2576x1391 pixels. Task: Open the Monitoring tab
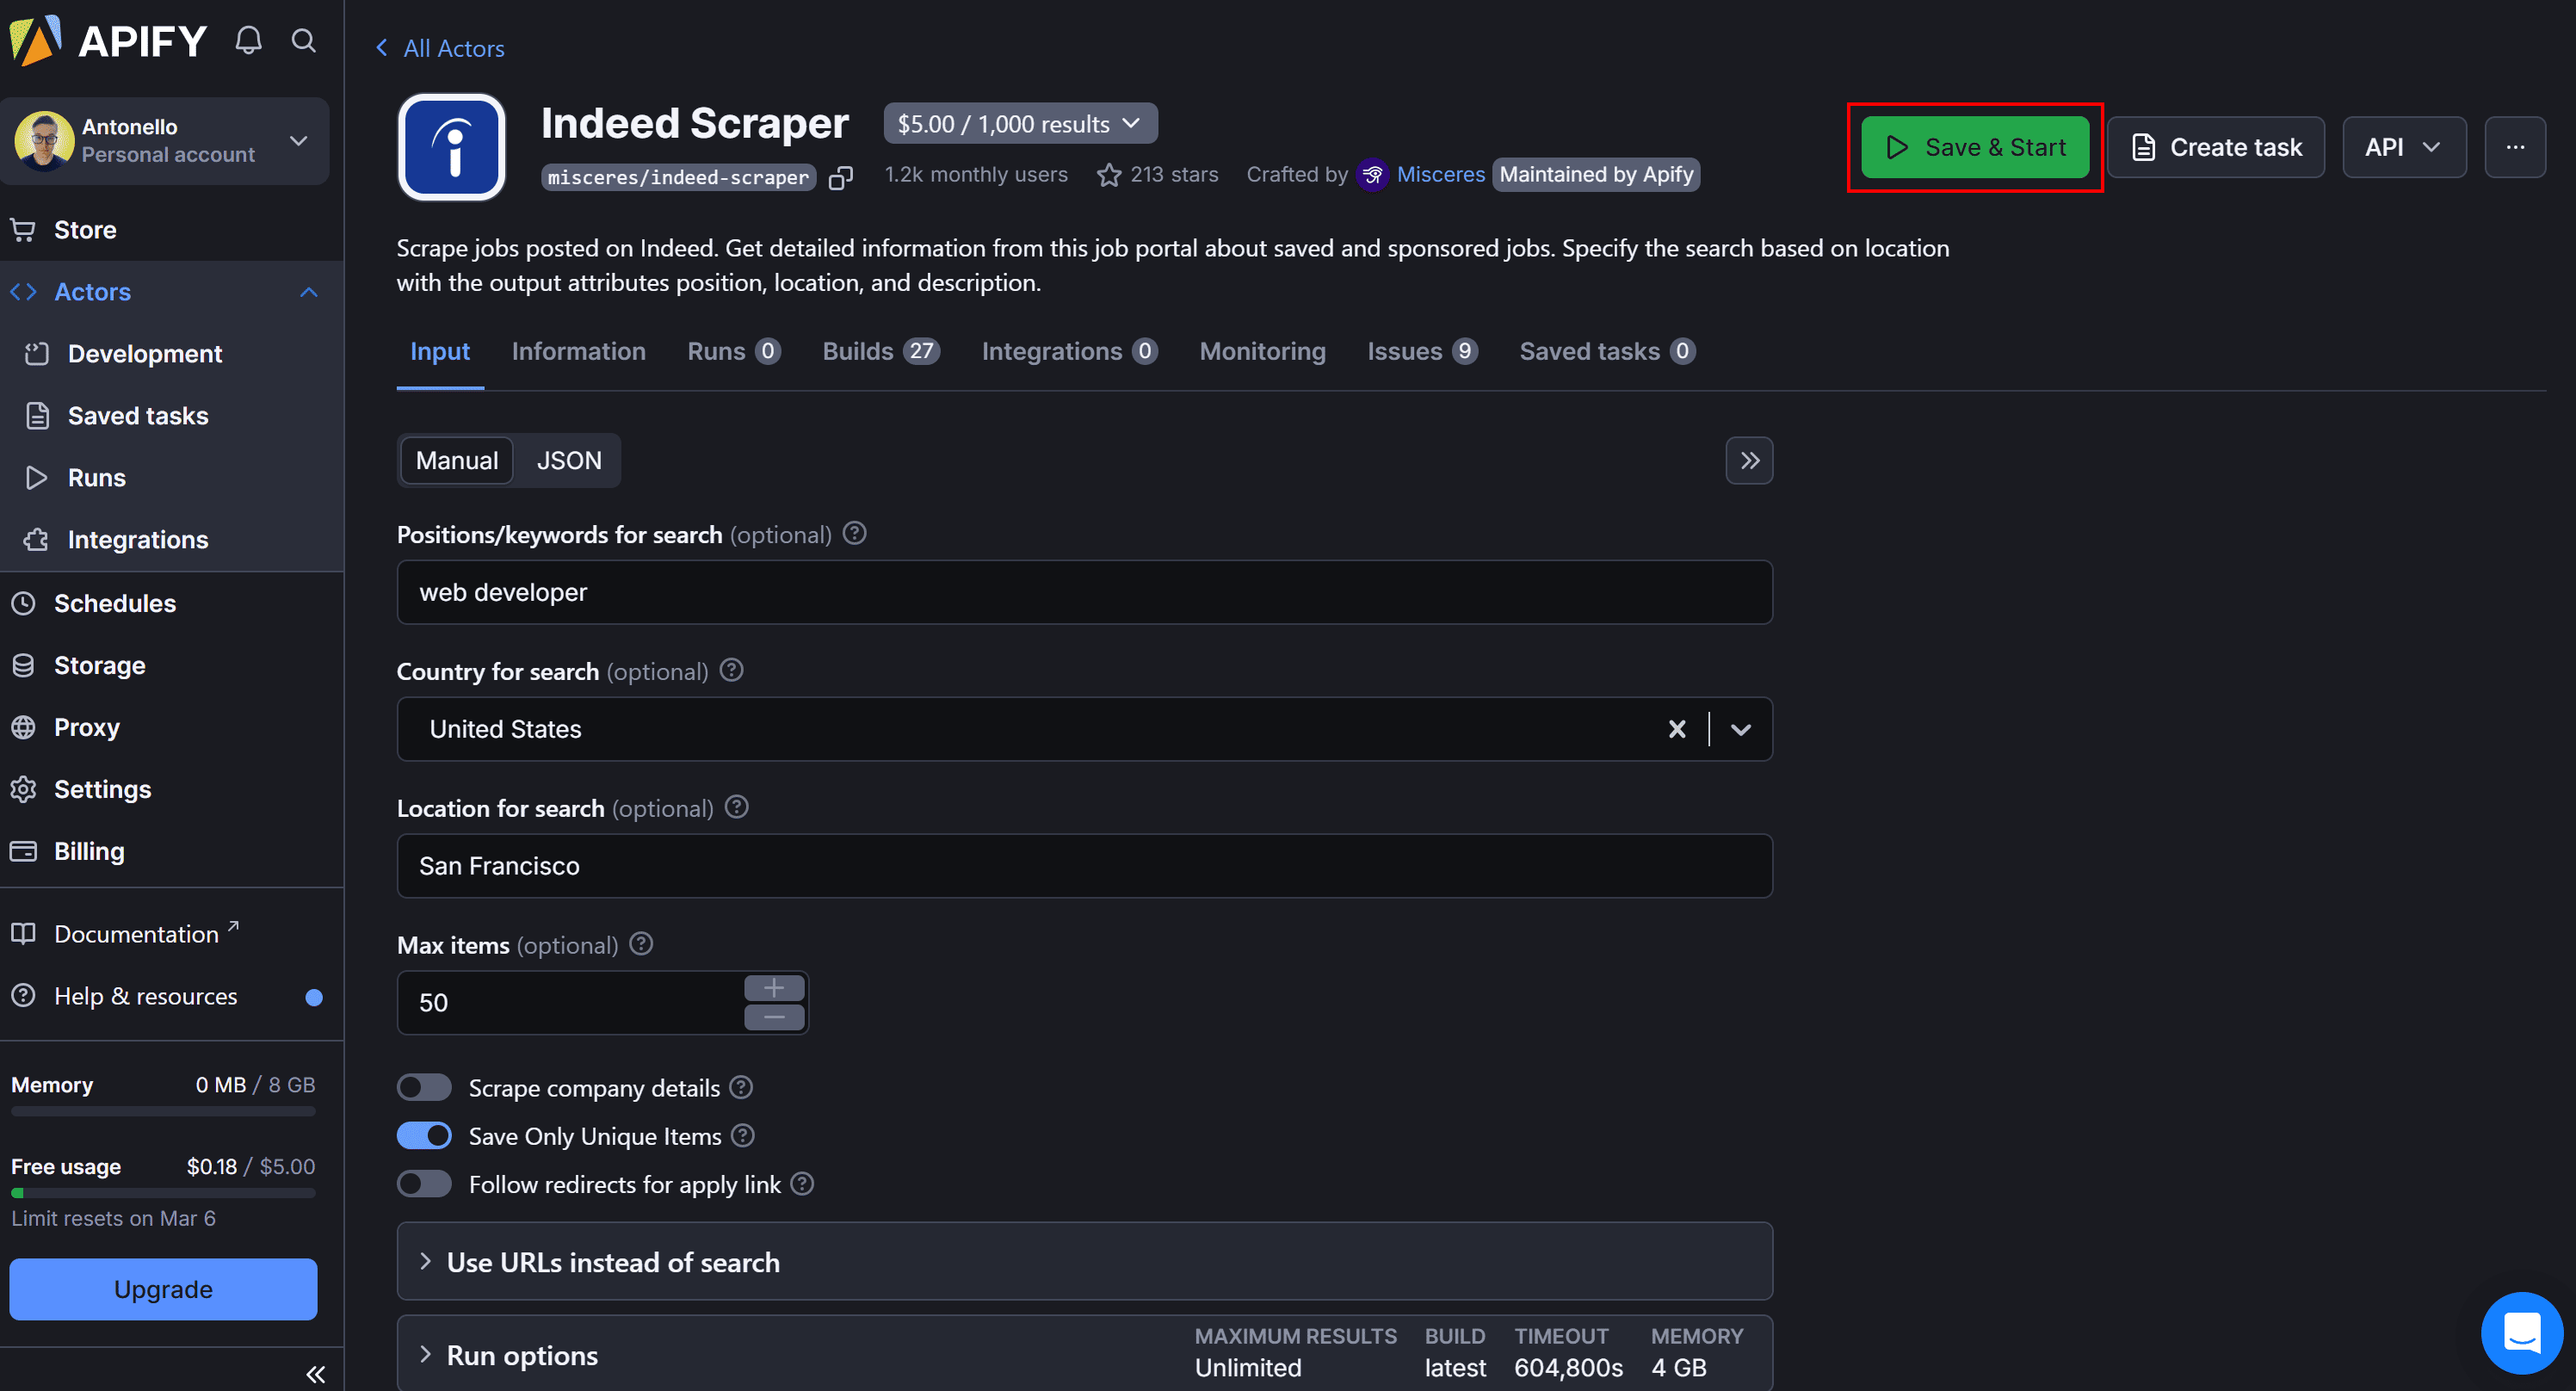tap(1262, 351)
